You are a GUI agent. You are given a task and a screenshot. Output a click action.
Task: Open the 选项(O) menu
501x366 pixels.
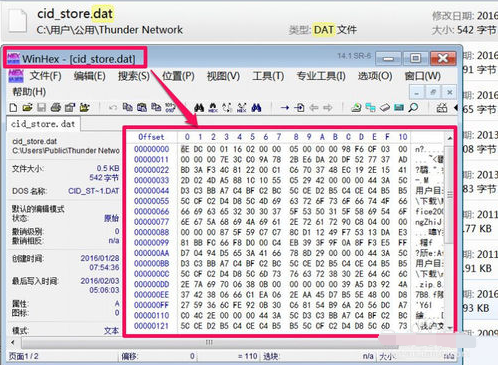375,76
